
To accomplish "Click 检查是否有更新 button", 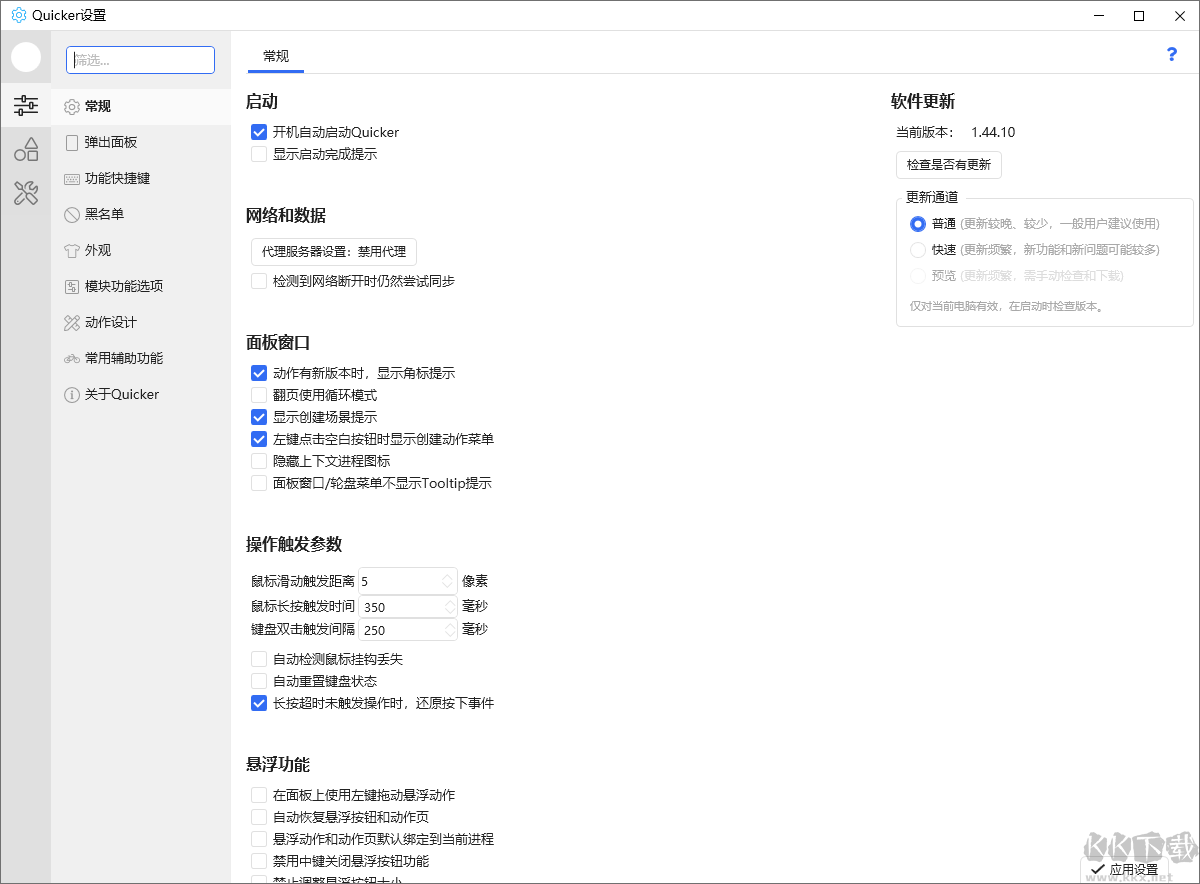I will point(949,165).
